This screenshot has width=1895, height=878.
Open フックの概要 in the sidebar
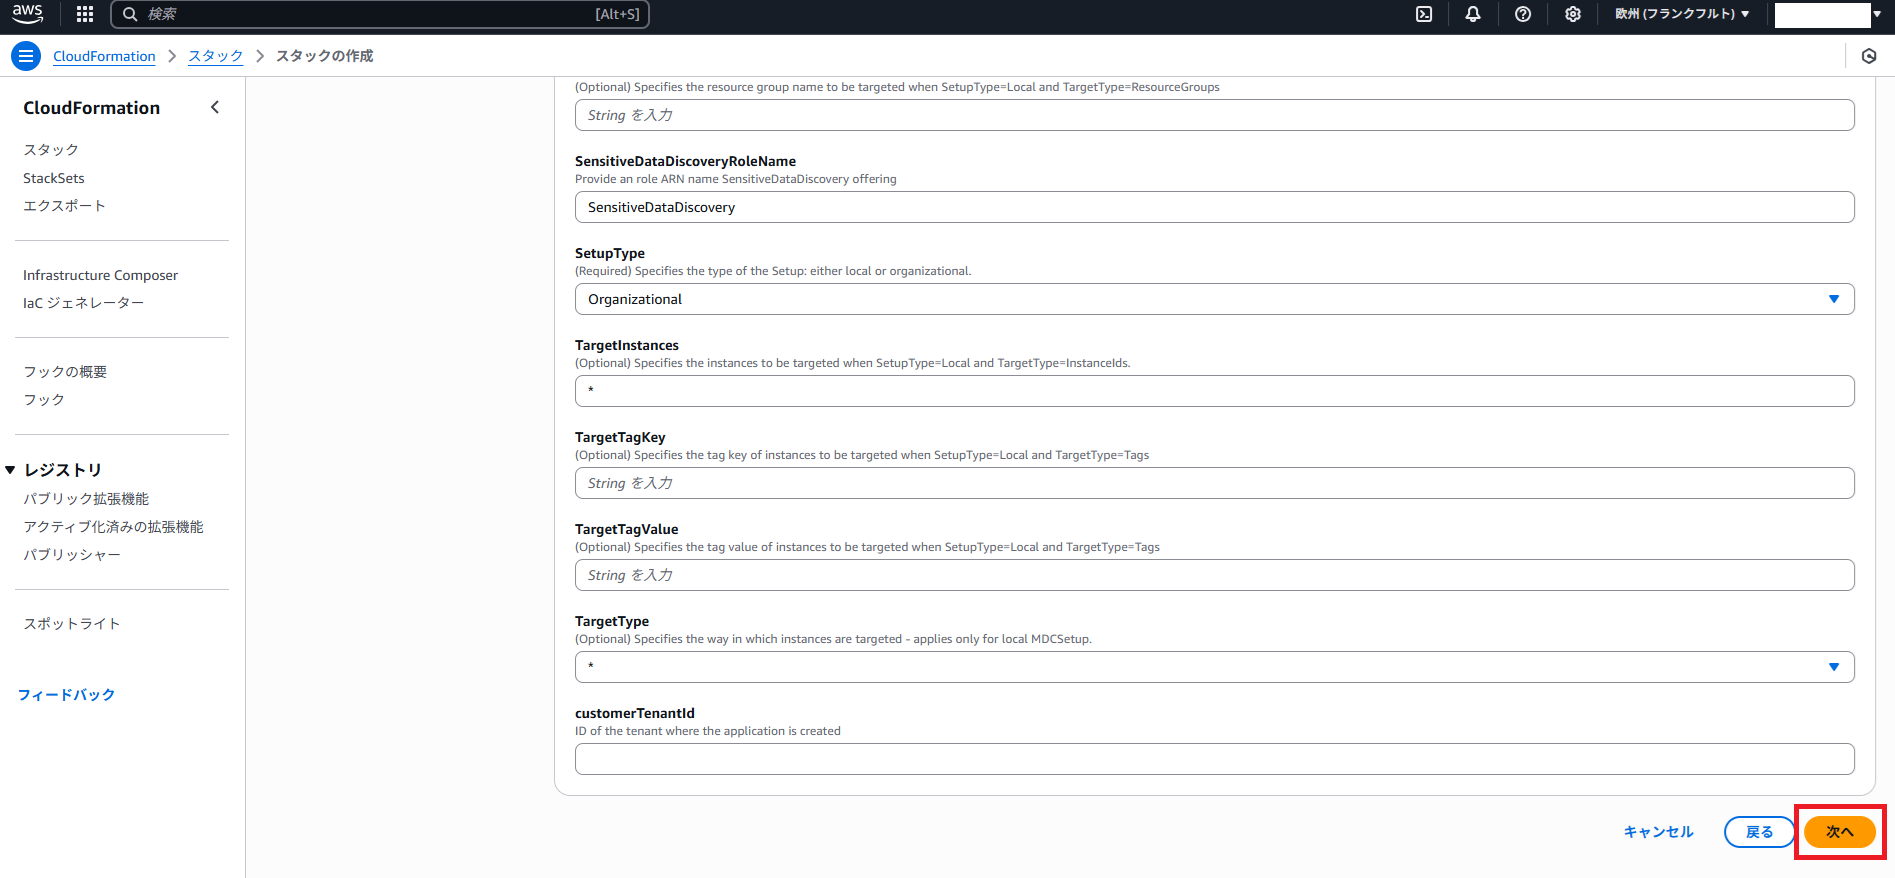coord(65,372)
